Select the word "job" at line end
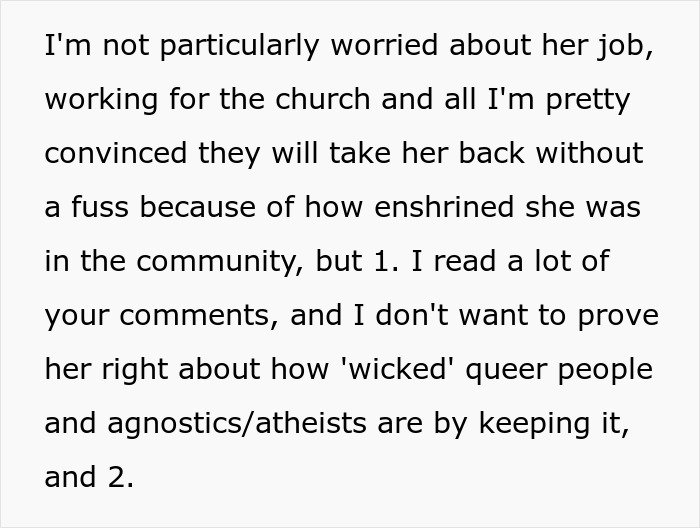Image resolution: width=700 pixels, height=528 pixels. point(629,45)
